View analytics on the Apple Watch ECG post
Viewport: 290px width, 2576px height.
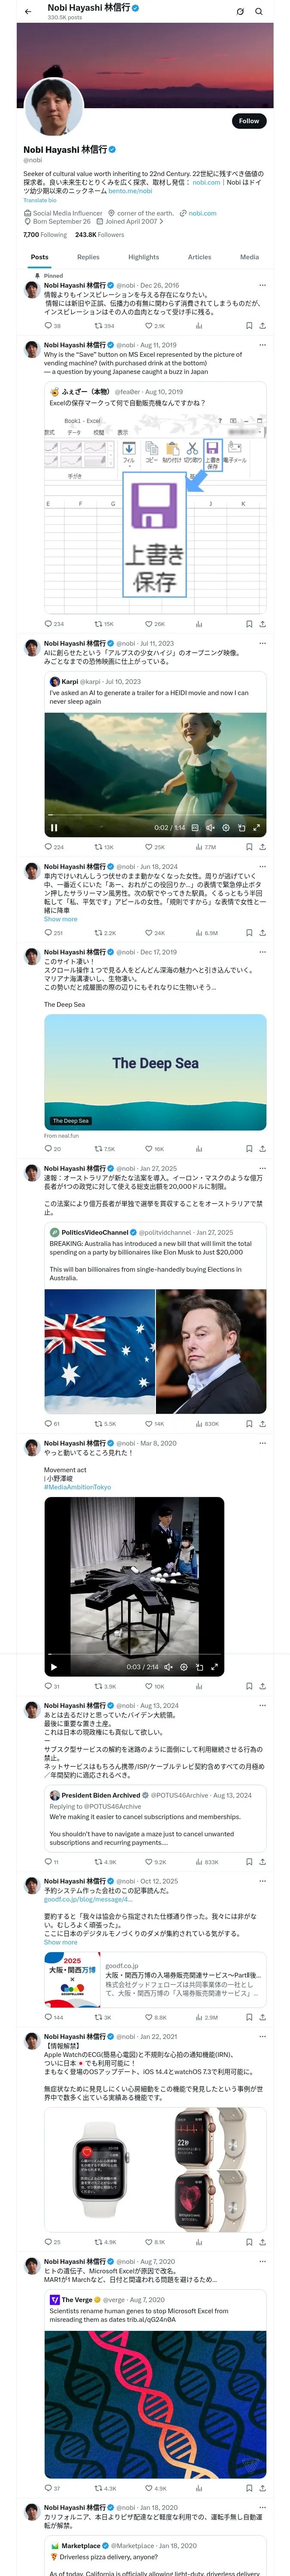[x=200, y=2242]
